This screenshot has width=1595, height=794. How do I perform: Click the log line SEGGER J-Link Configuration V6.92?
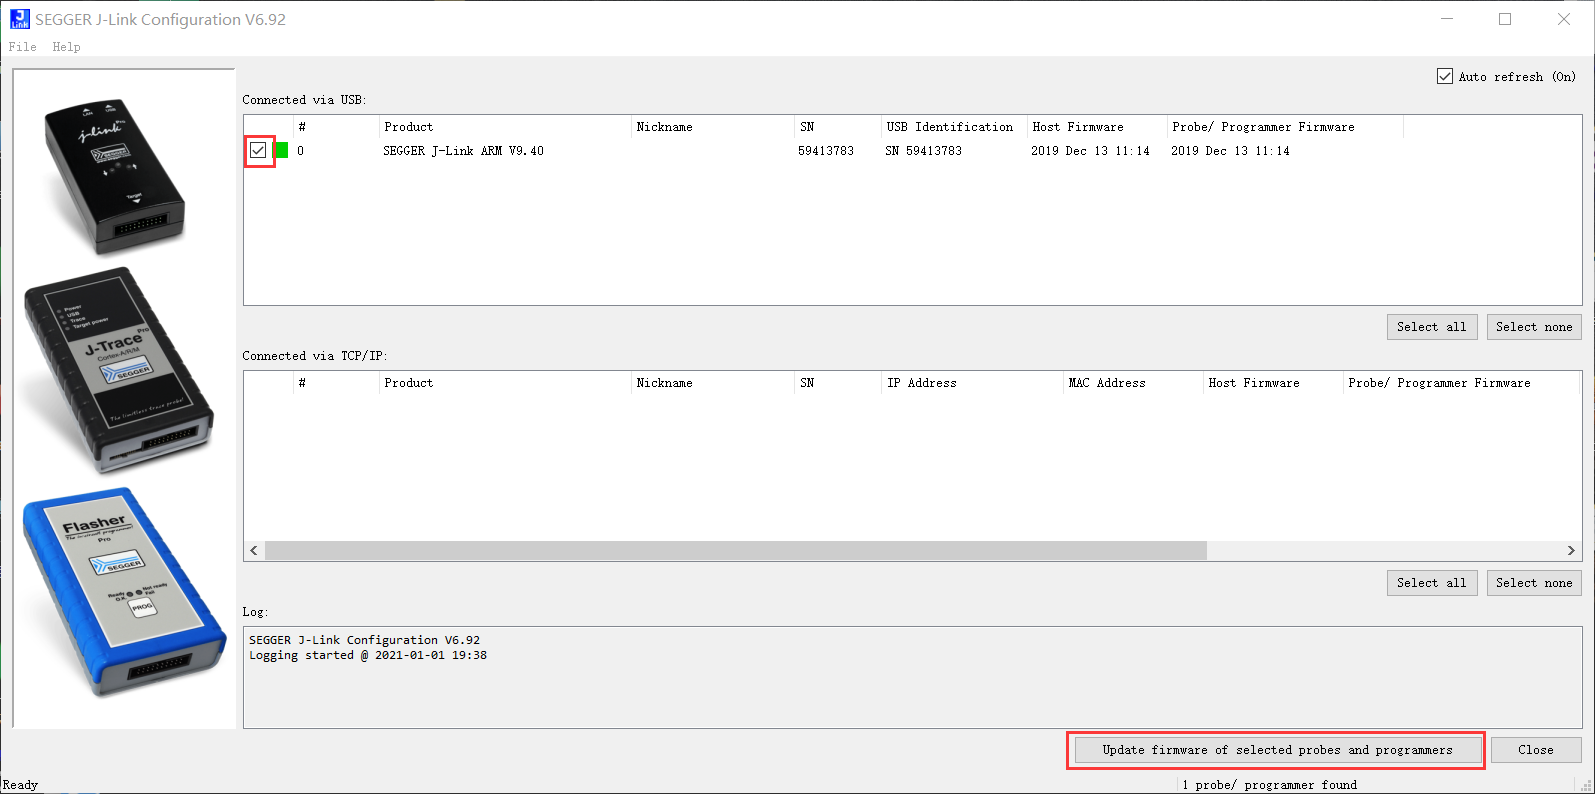(364, 640)
